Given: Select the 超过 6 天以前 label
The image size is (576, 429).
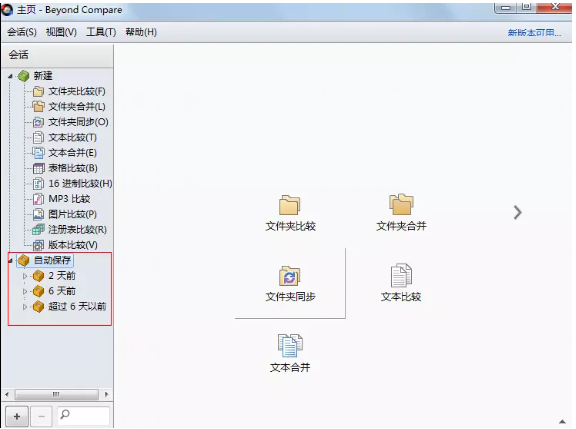Looking at the screenshot, I should point(77,306).
